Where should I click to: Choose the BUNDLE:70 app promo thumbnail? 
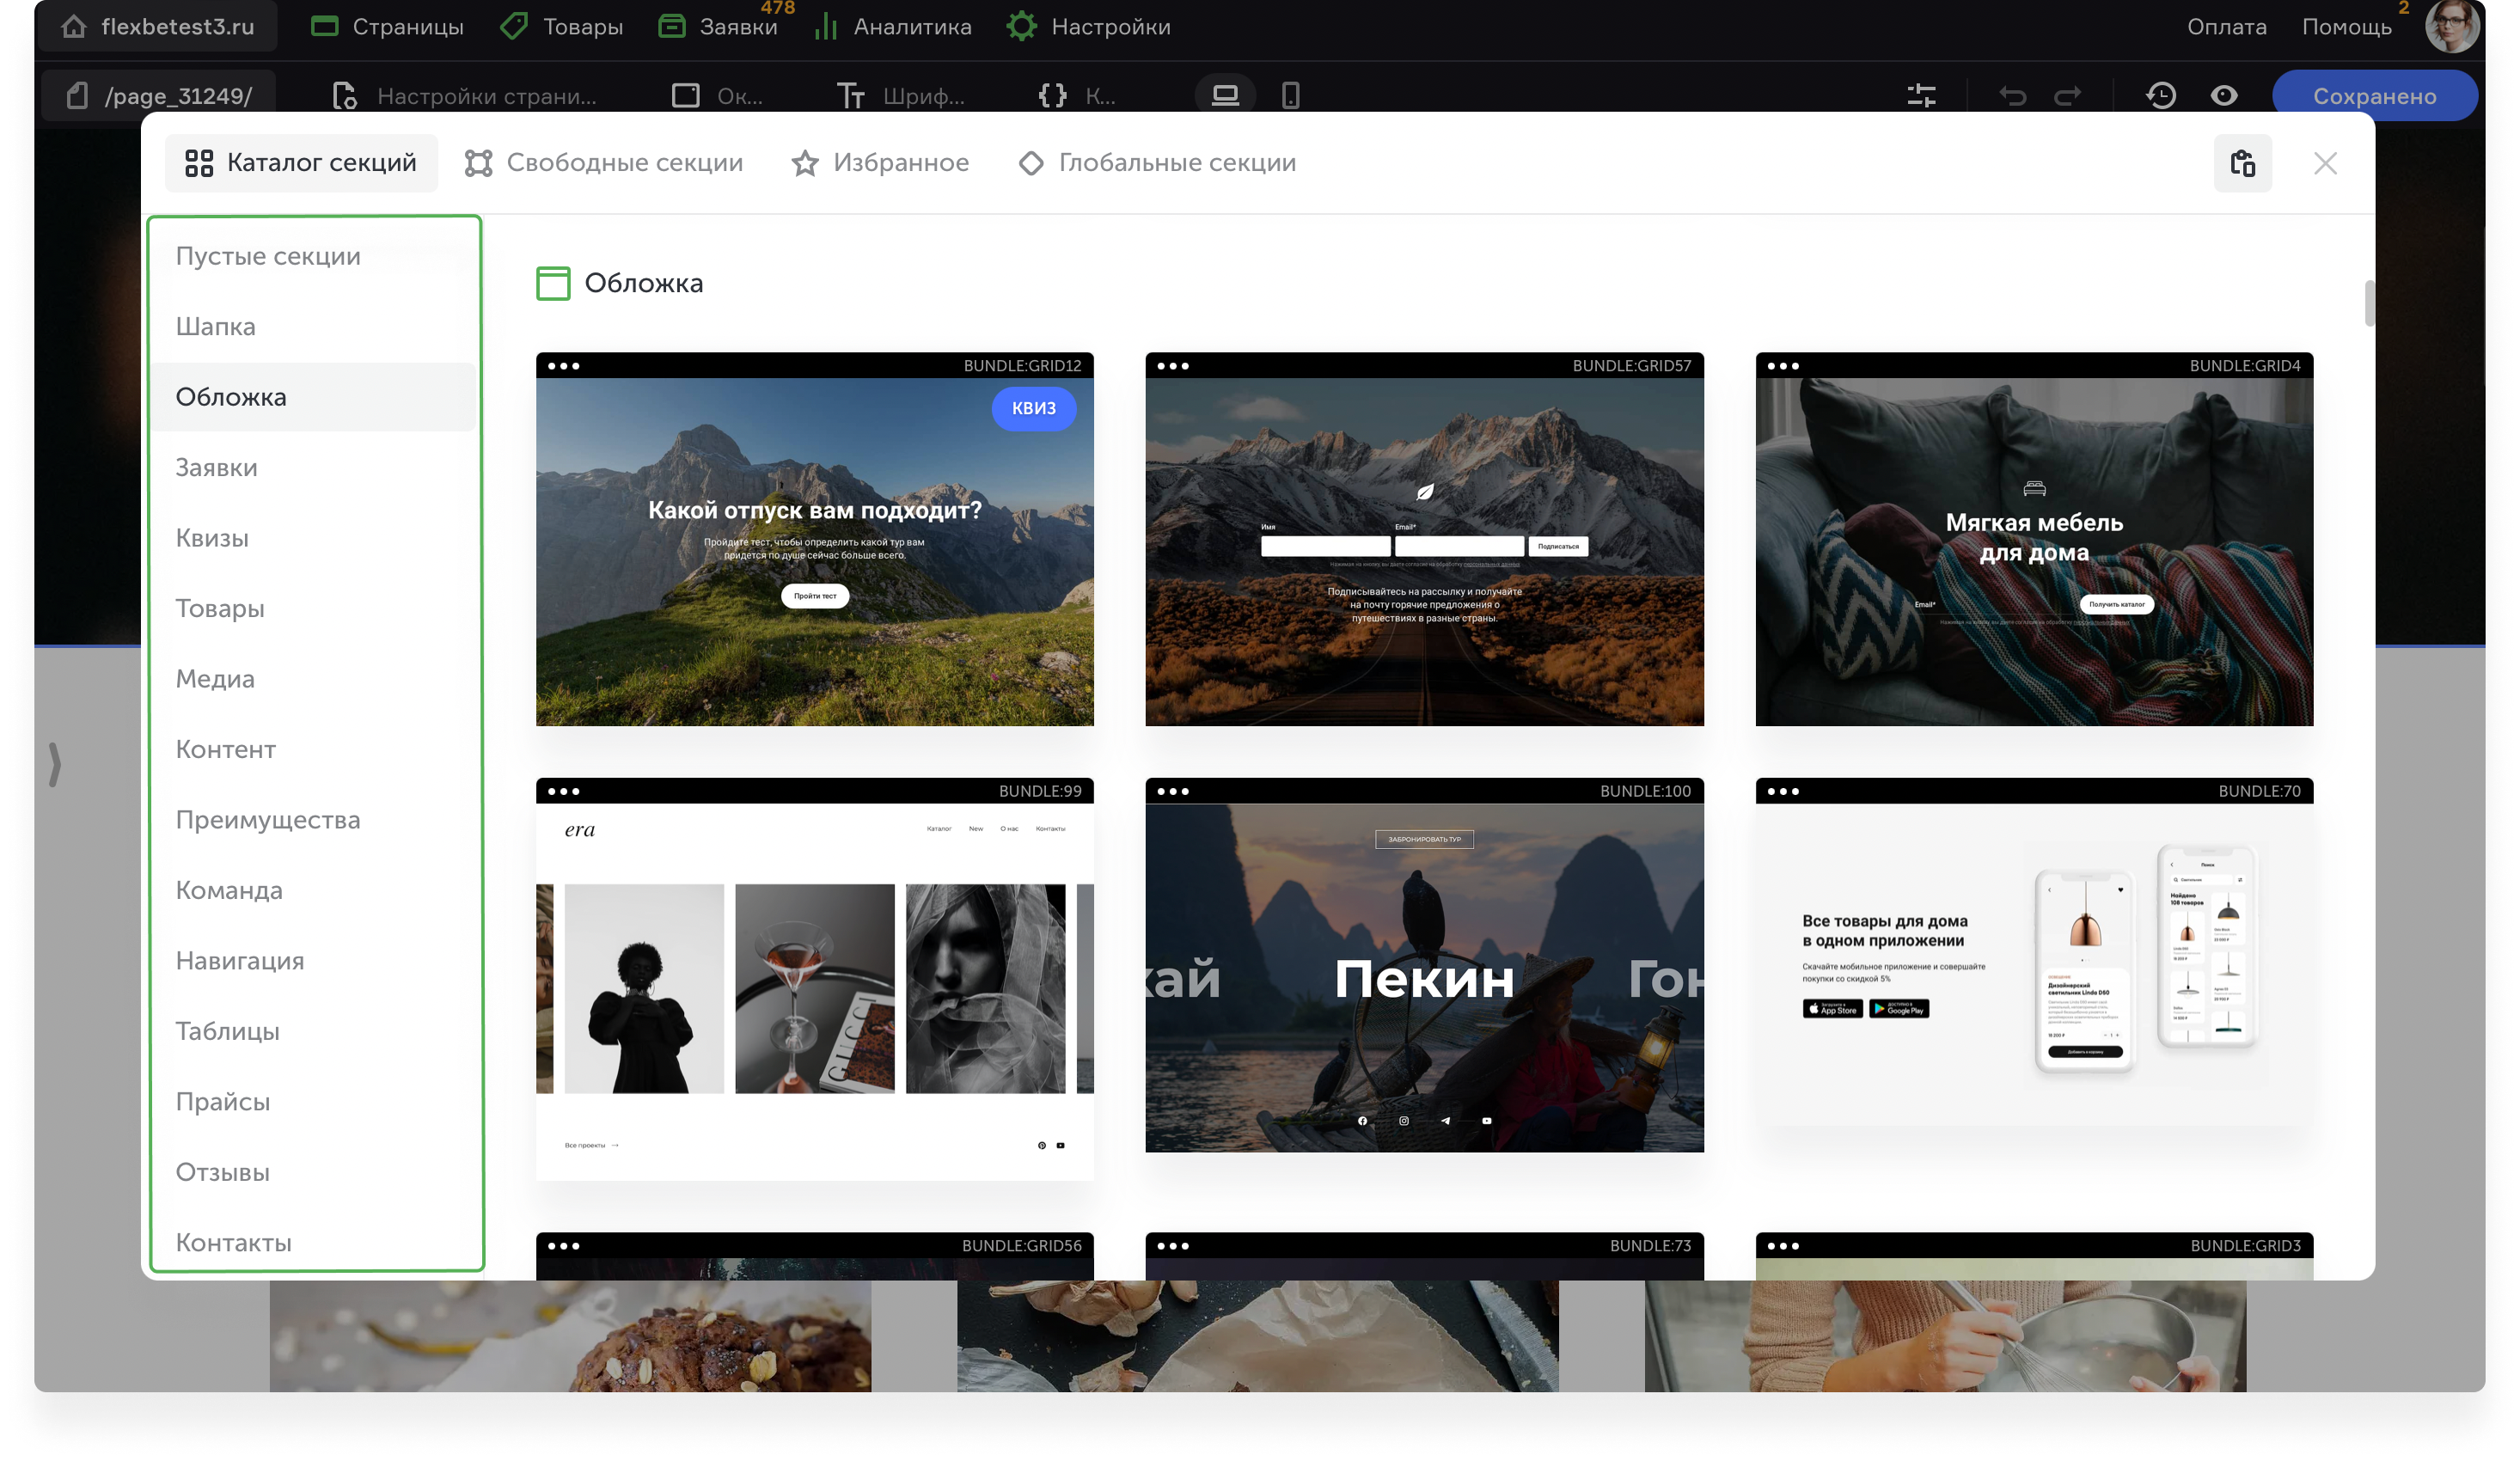coord(2034,952)
